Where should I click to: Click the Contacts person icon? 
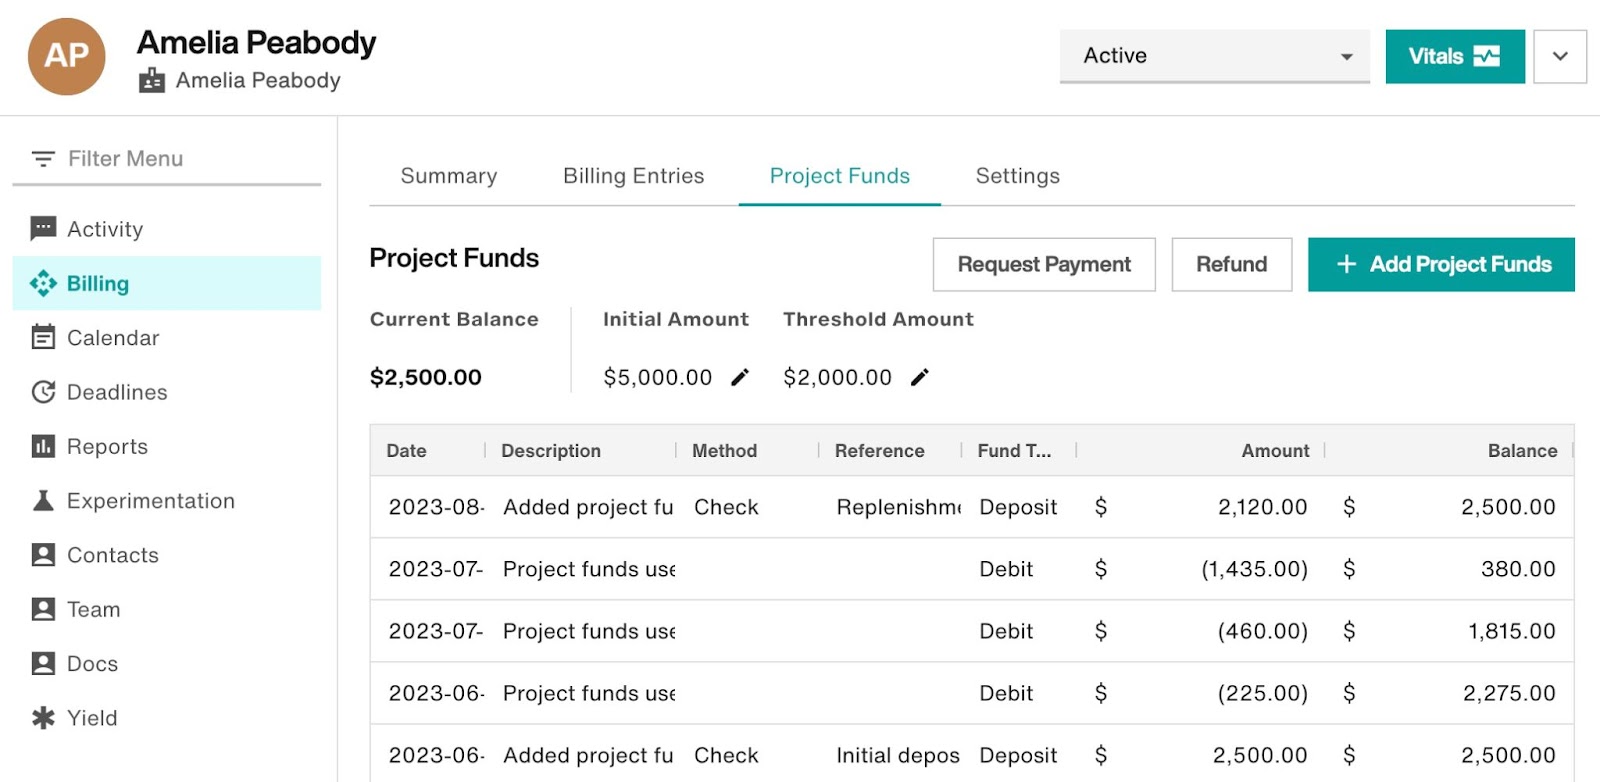click(x=43, y=555)
